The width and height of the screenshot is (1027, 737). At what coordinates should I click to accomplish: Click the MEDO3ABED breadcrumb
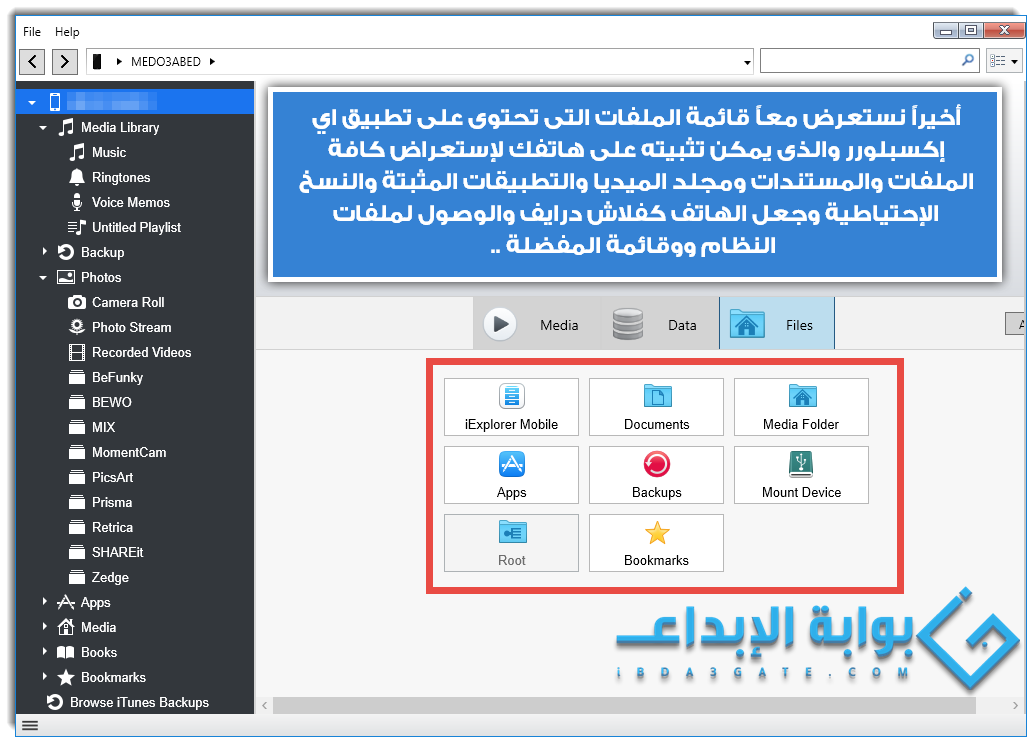(x=166, y=62)
